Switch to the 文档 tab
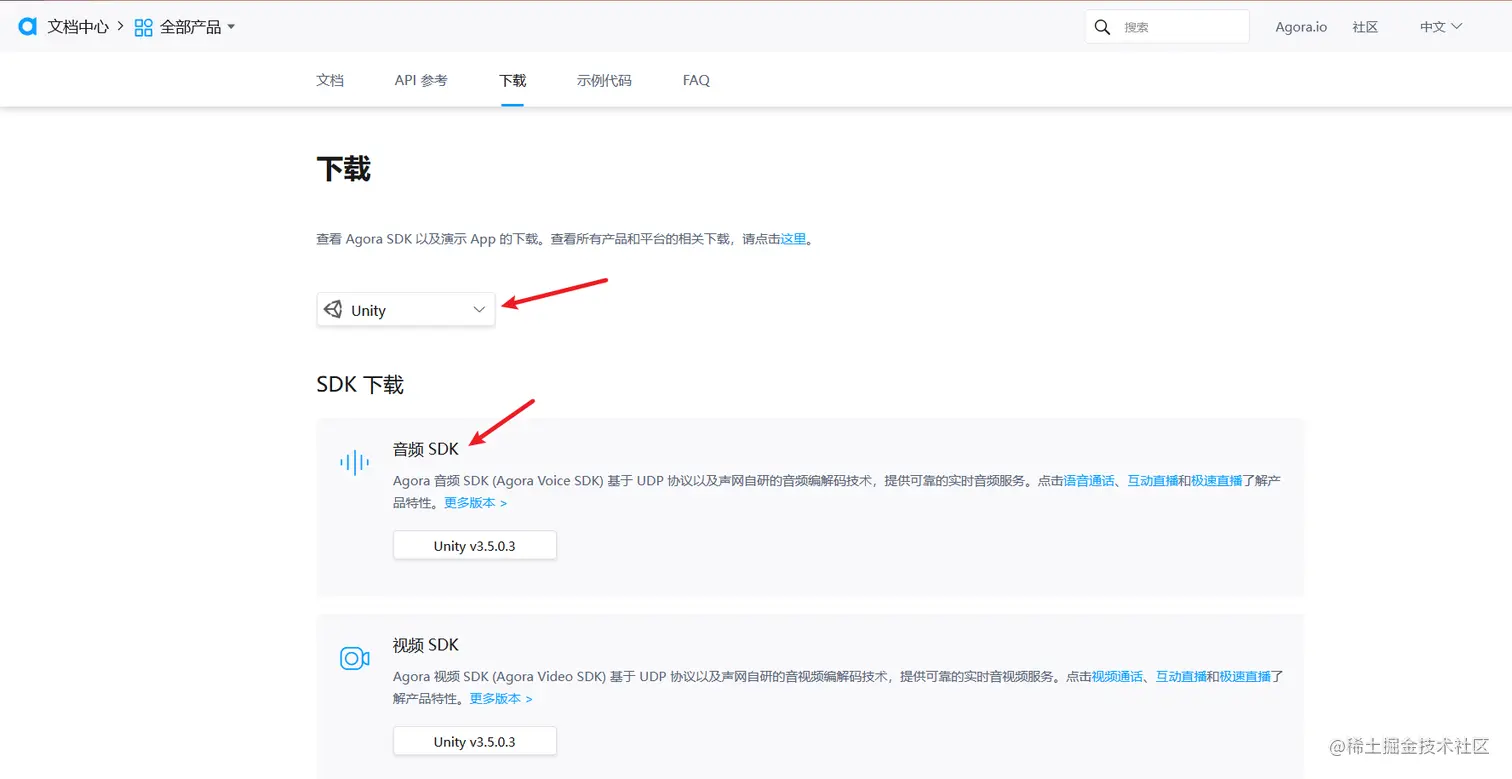The height and width of the screenshot is (779, 1512). pyautogui.click(x=330, y=80)
